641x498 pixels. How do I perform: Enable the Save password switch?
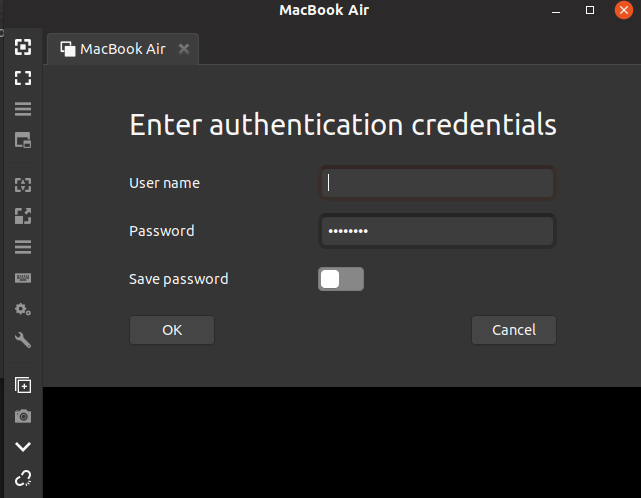coord(341,279)
